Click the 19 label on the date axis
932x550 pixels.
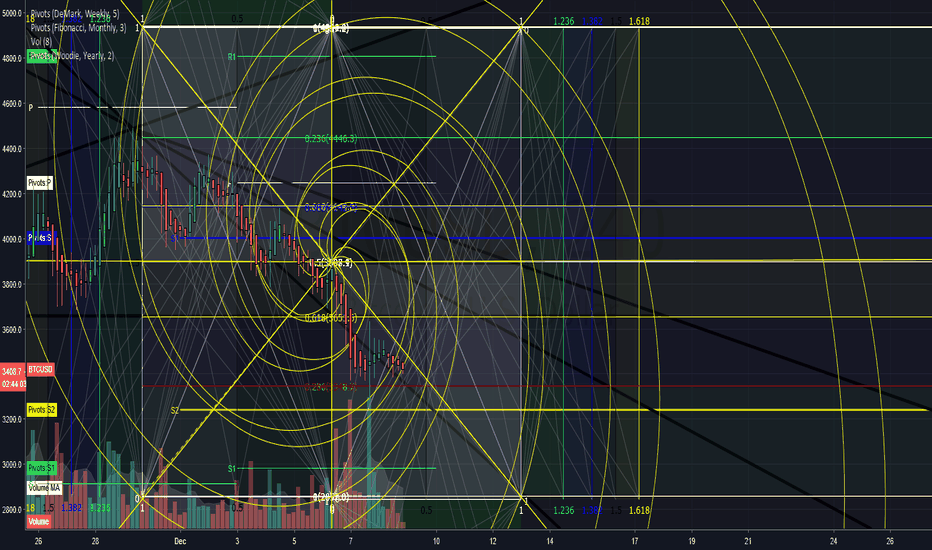(692, 541)
